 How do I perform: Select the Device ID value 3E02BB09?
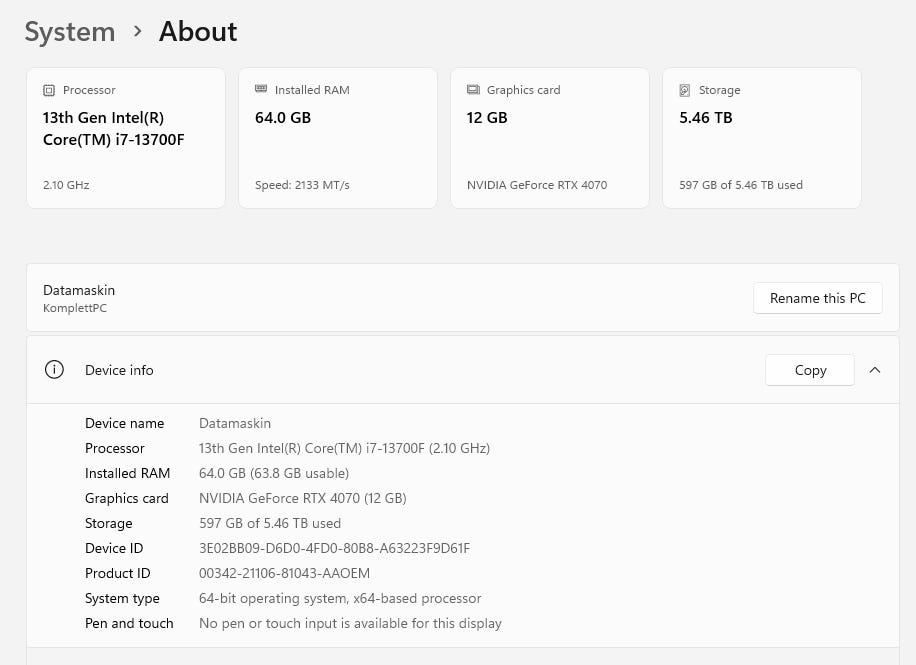[334, 548]
